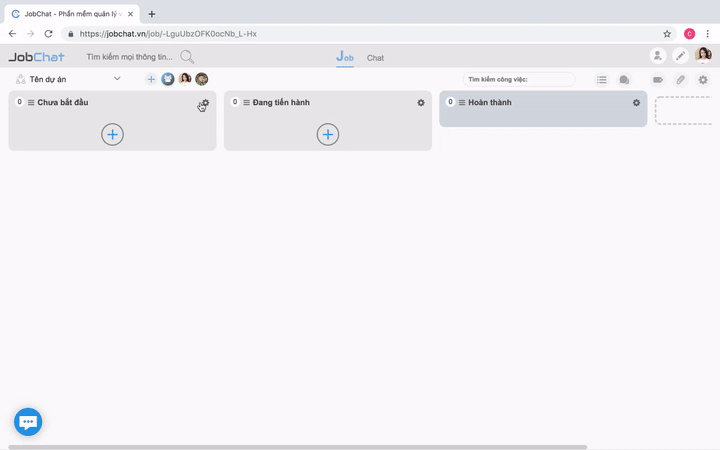
Task: Click the blue plus to add project member
Action: click(x=151, y=79)
